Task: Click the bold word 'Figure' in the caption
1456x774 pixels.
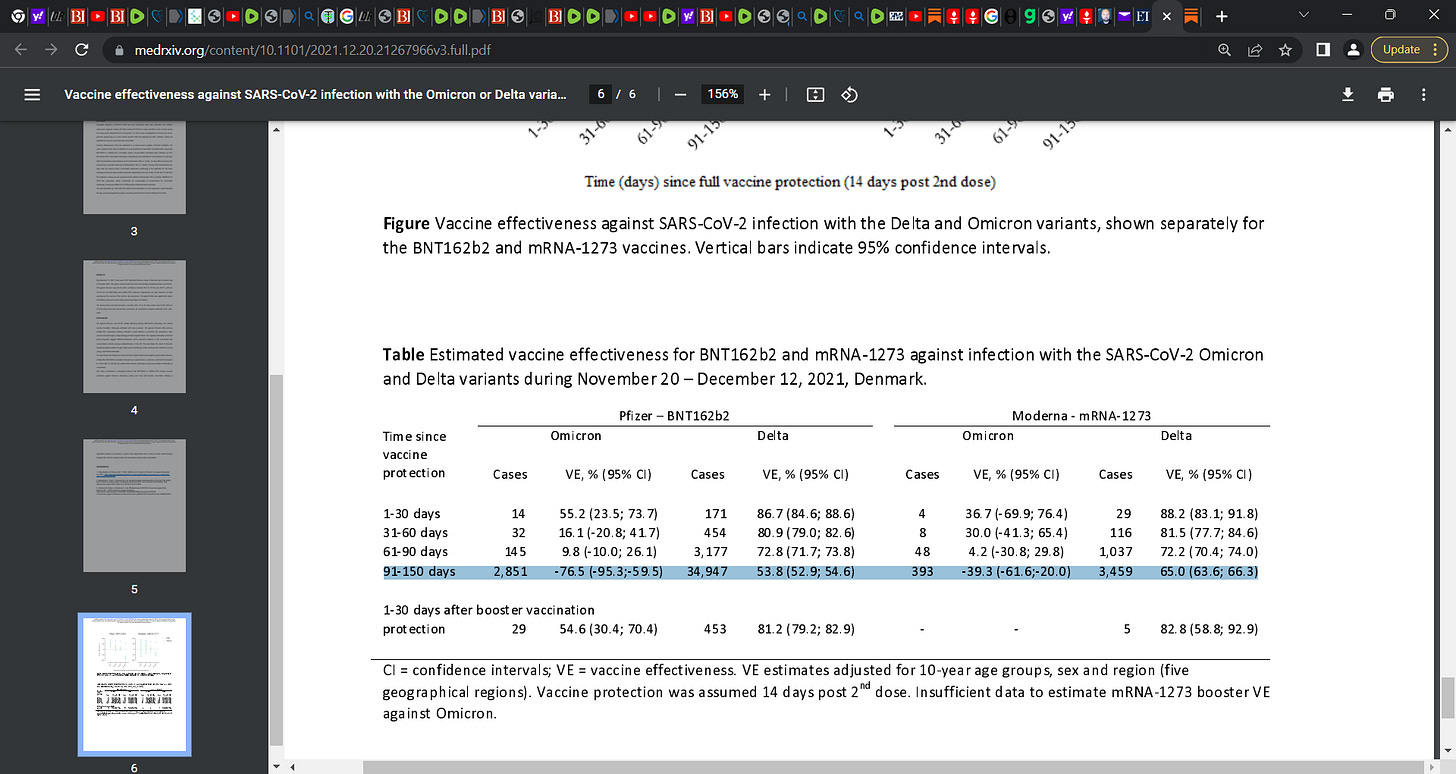Action: pyautogui.click(x=406, y=224)
